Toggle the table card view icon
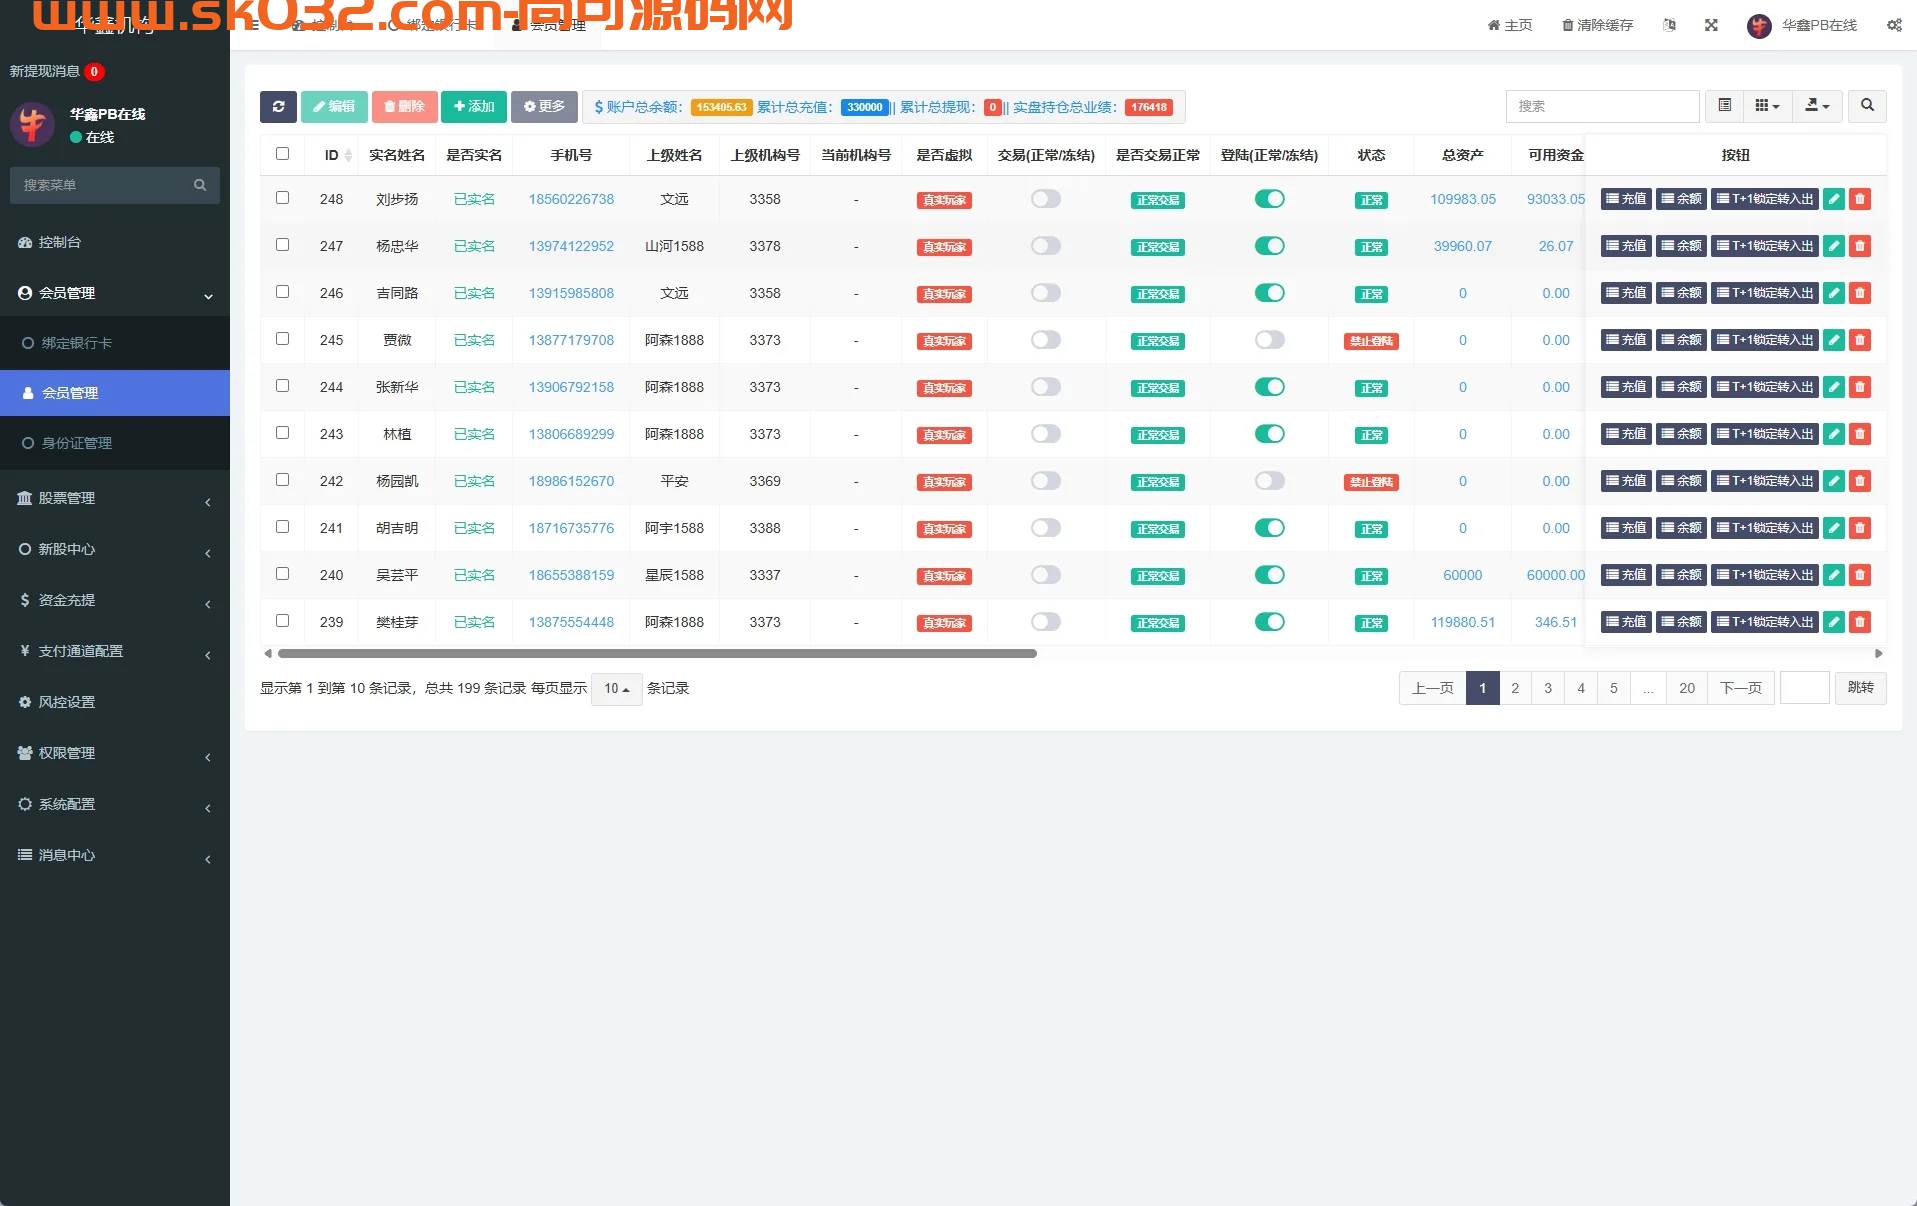Screen dimensions: 1917x1206 coord(1724,106)
